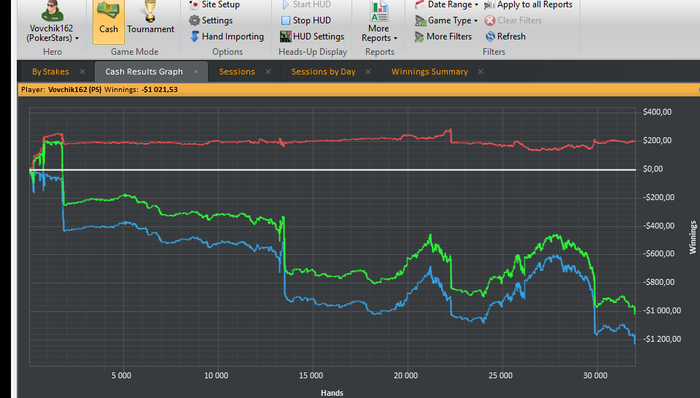The image size is (700, 398).
Task: Click the -$600,00 axis label
Action: [658, 253]
